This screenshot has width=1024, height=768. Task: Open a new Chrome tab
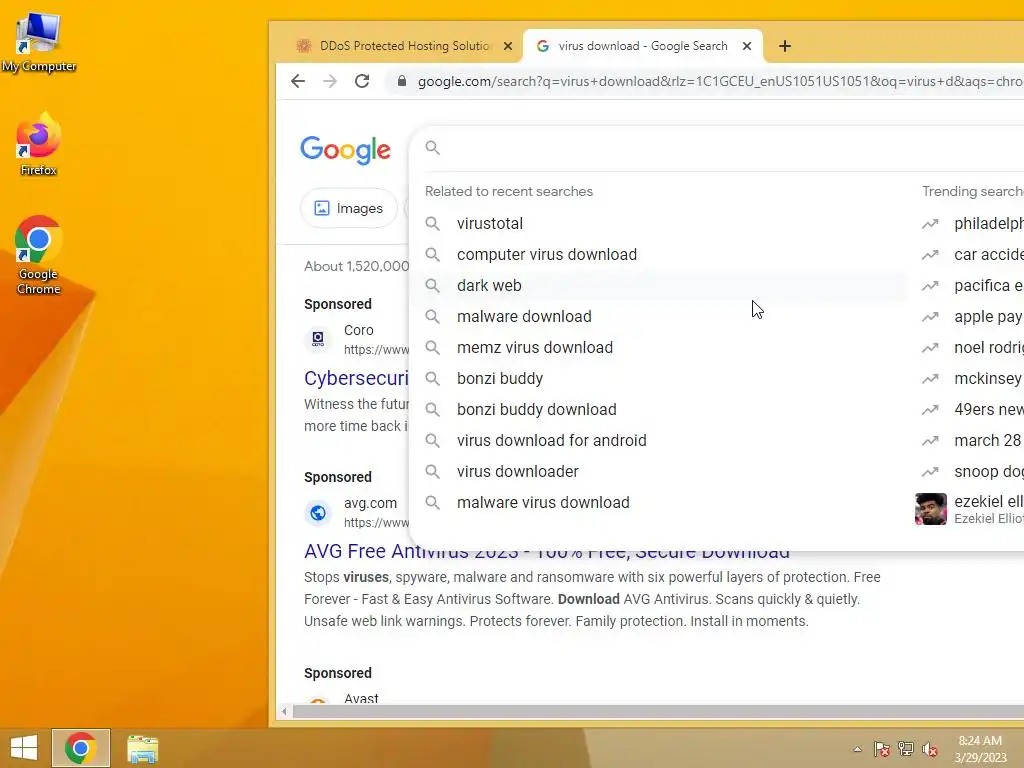coord(785,46)
